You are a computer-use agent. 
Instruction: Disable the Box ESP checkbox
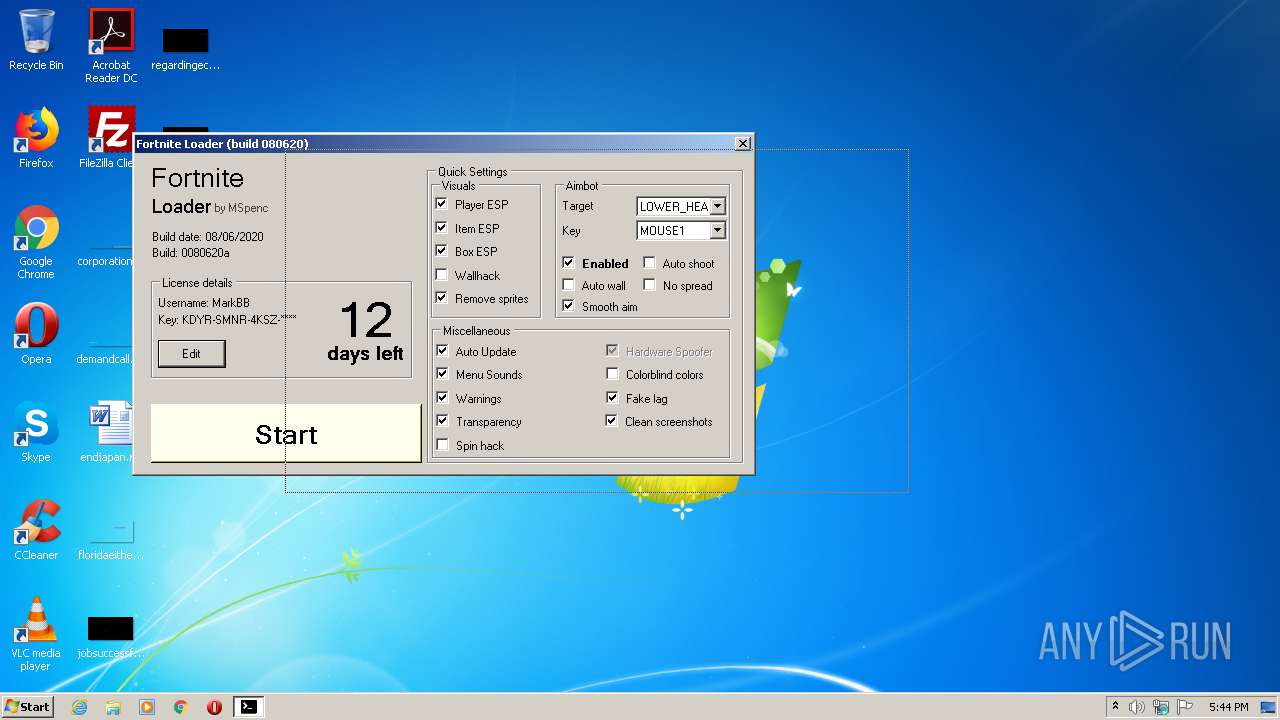[x=441, y=251]
